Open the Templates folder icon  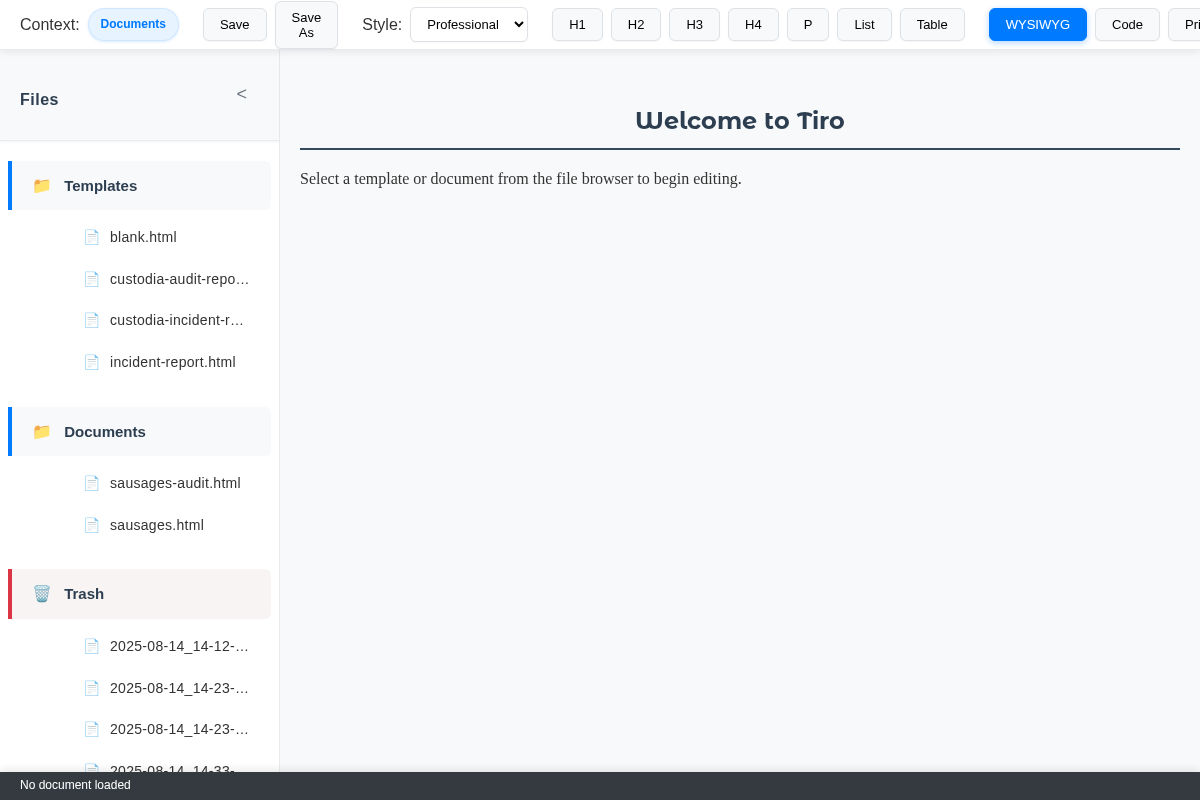pos(42,185)
